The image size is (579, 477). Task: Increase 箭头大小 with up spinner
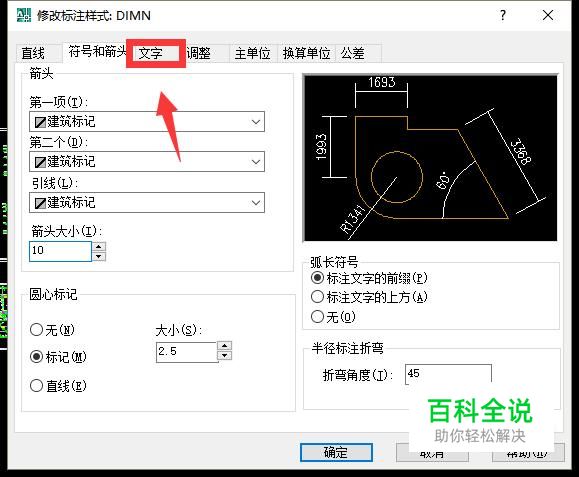click(x=99, y=246)
